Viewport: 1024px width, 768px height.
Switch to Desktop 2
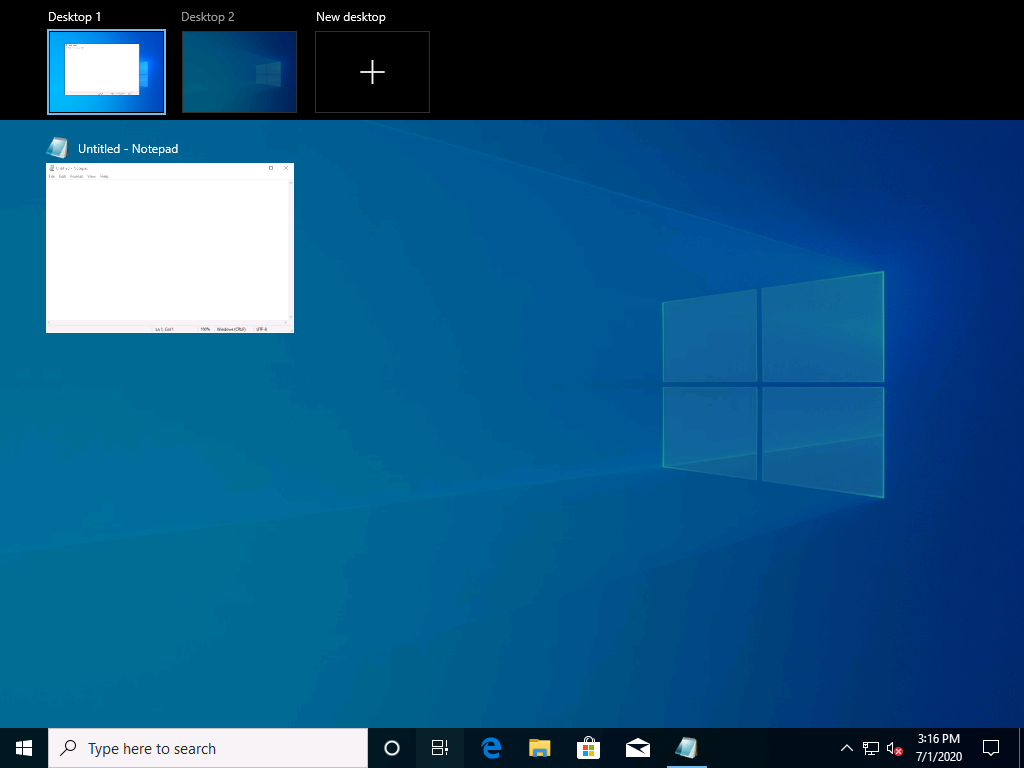239,72
